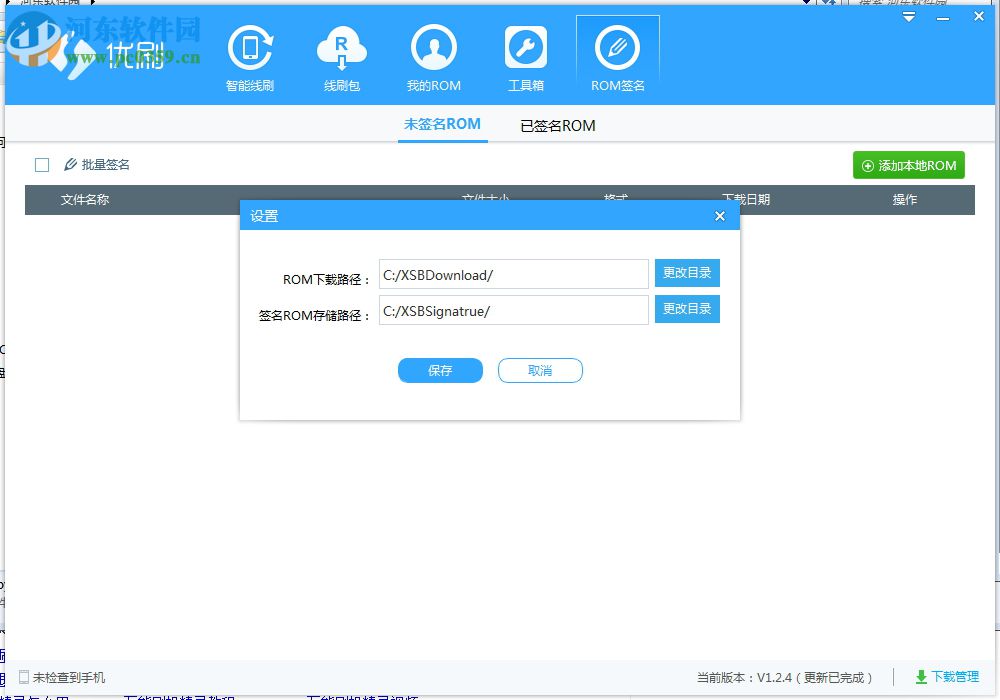Select the 智能线刷 smart flash tool
This screenshot has height=700, width=1000.
coord(250,57)
